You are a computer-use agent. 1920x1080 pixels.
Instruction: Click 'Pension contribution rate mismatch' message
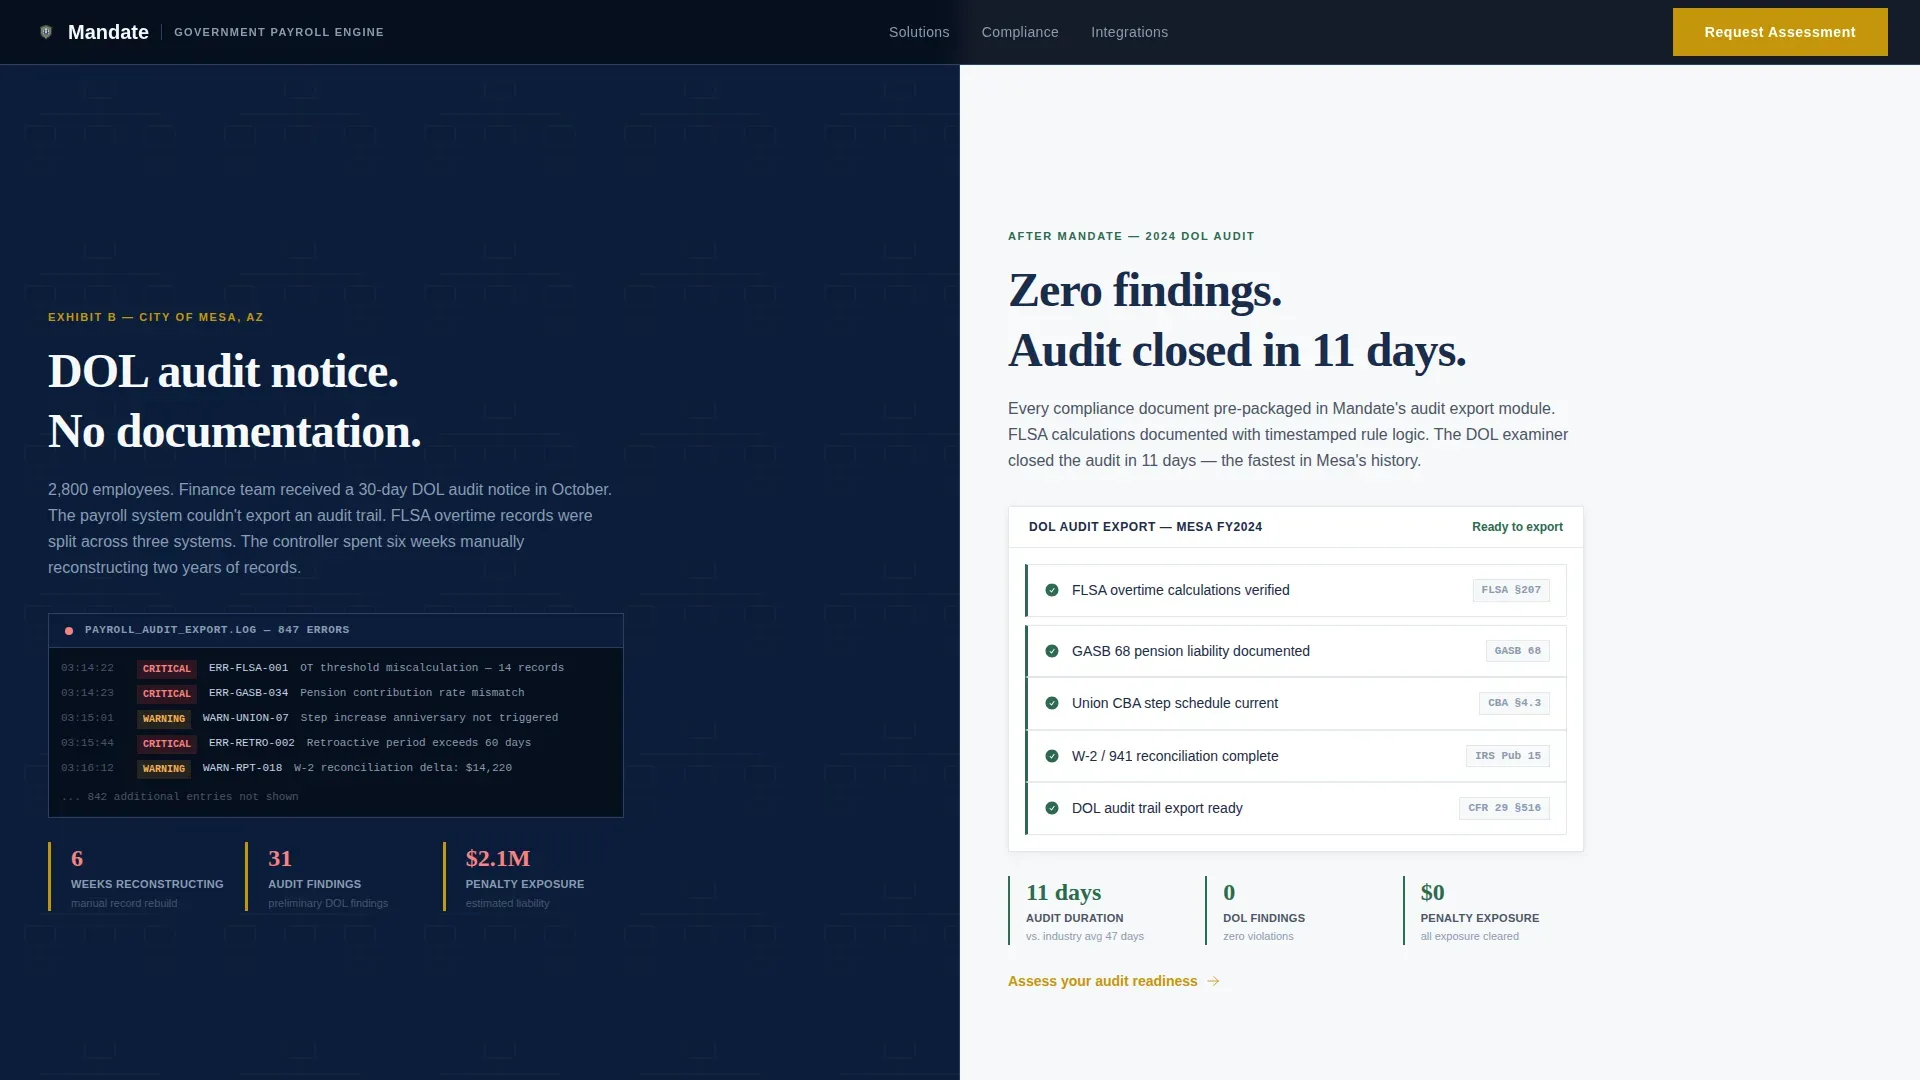(x=412, y=693)
